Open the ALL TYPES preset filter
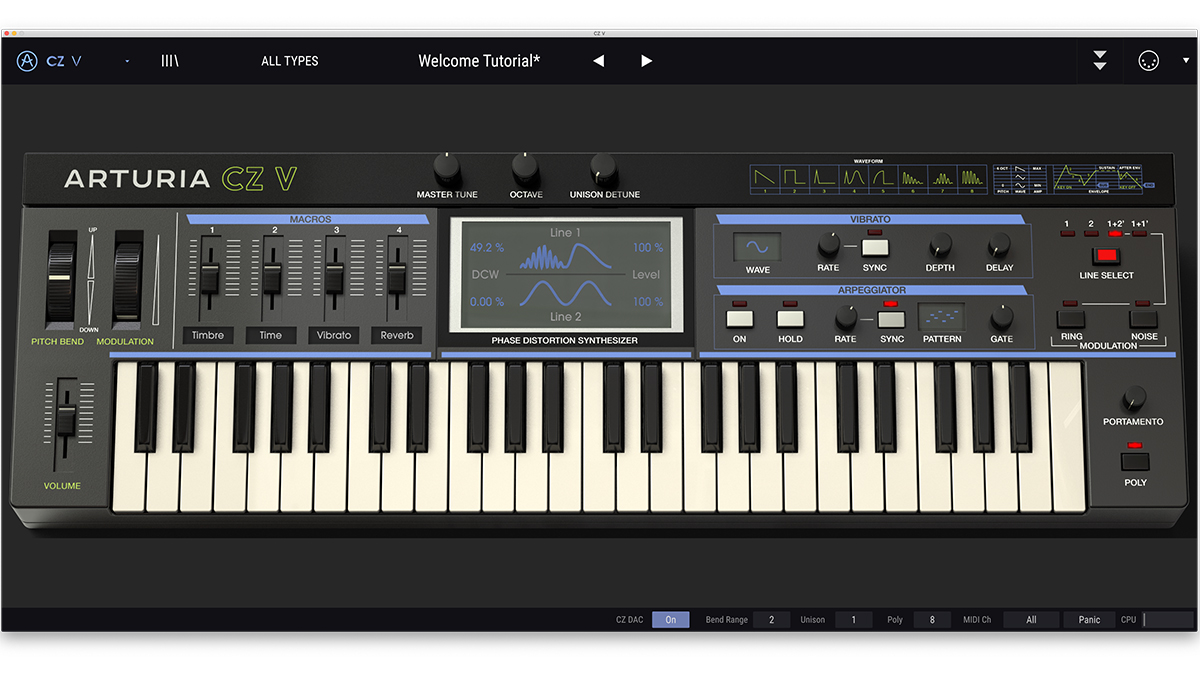This screenshot has width=1200, height=675. tap(290, 61)
